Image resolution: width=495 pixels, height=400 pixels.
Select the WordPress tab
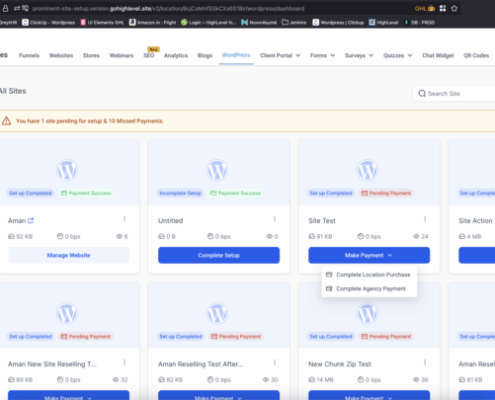236,55
